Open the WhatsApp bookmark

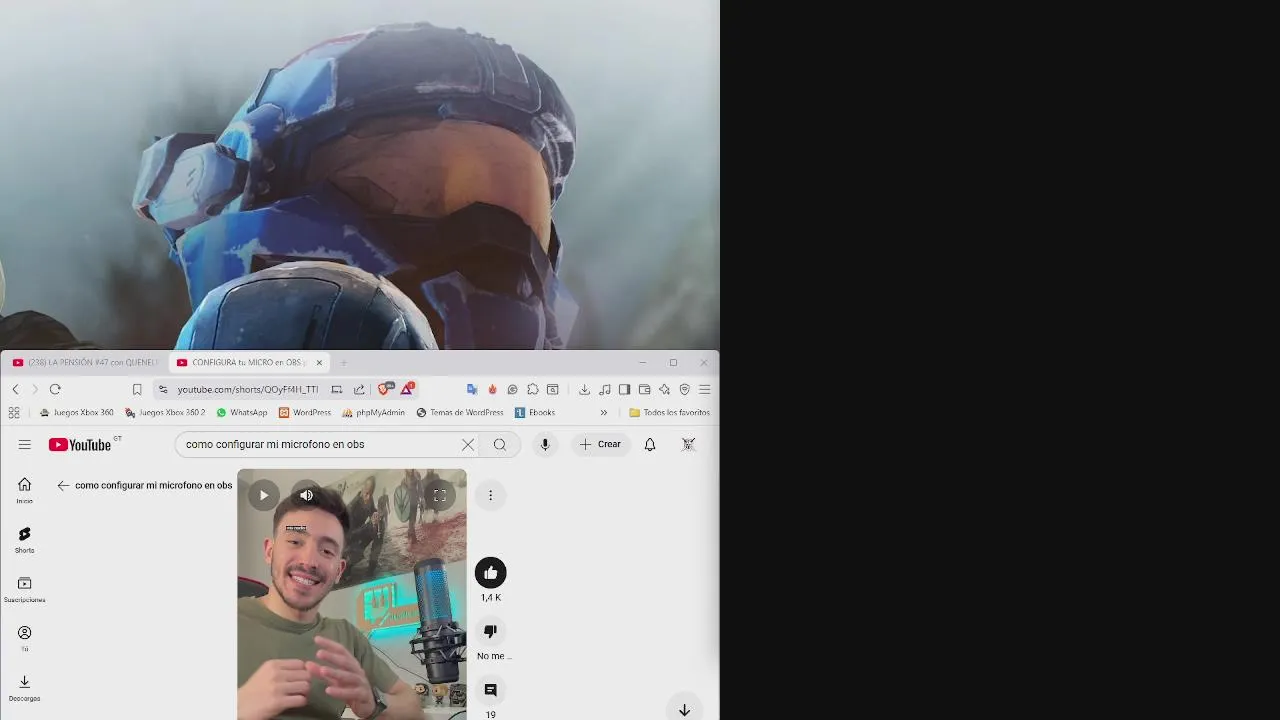click(242, 412)
